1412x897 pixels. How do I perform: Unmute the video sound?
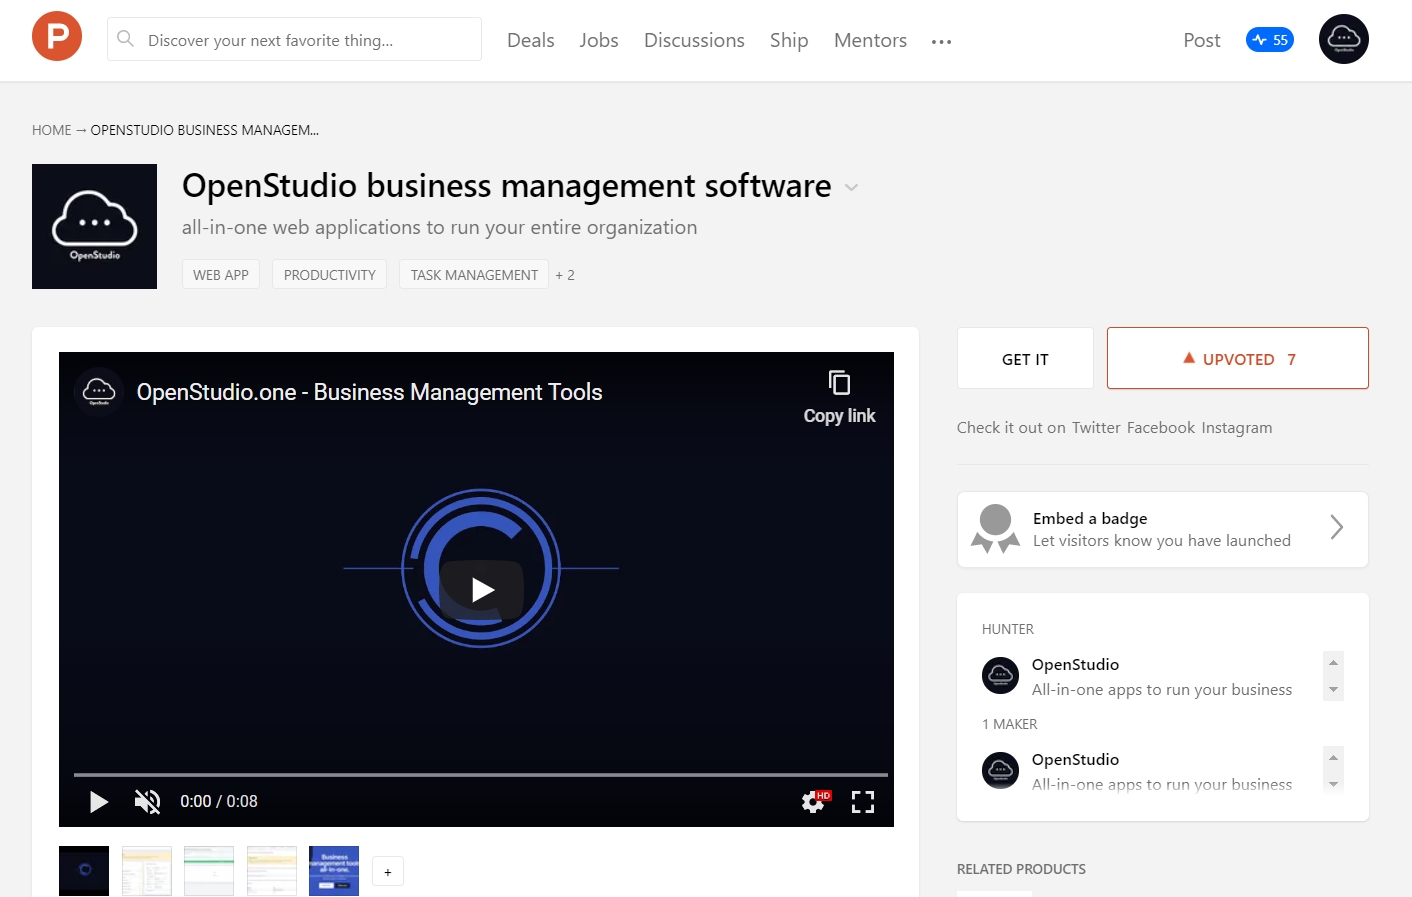point(147,801)
